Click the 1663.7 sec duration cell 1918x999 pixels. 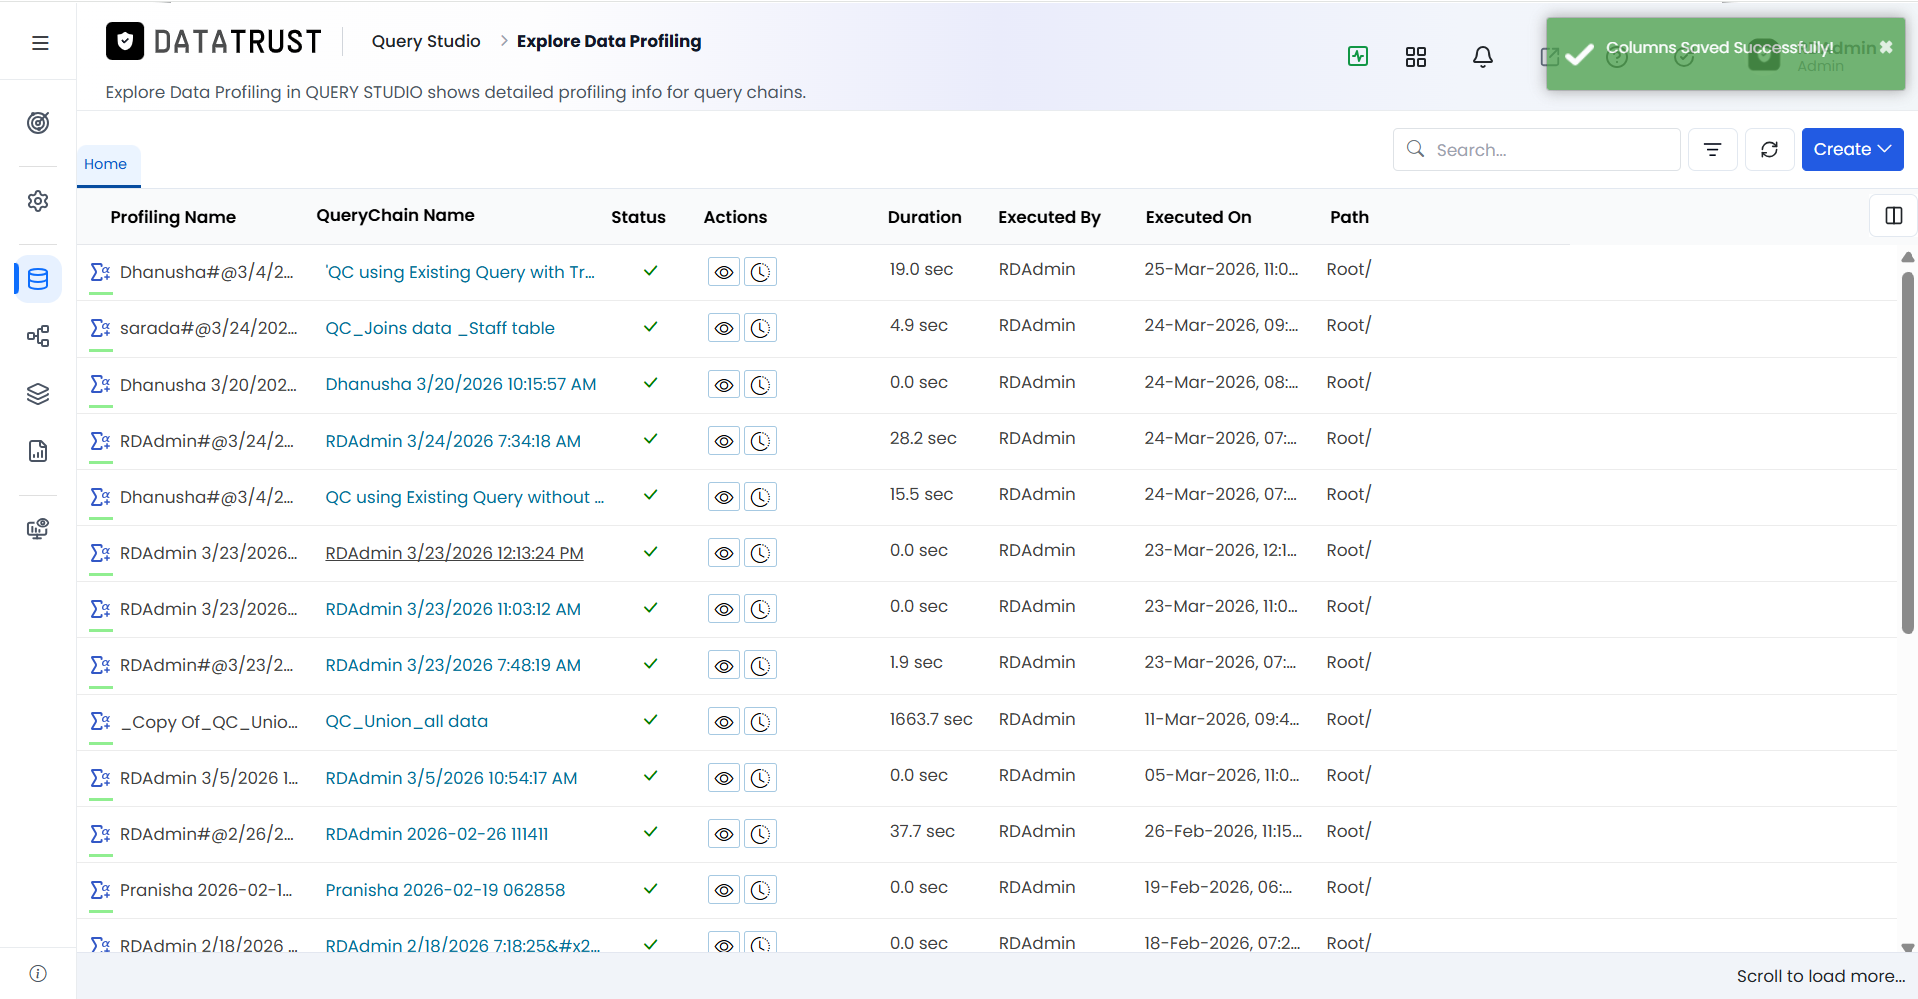931,719
